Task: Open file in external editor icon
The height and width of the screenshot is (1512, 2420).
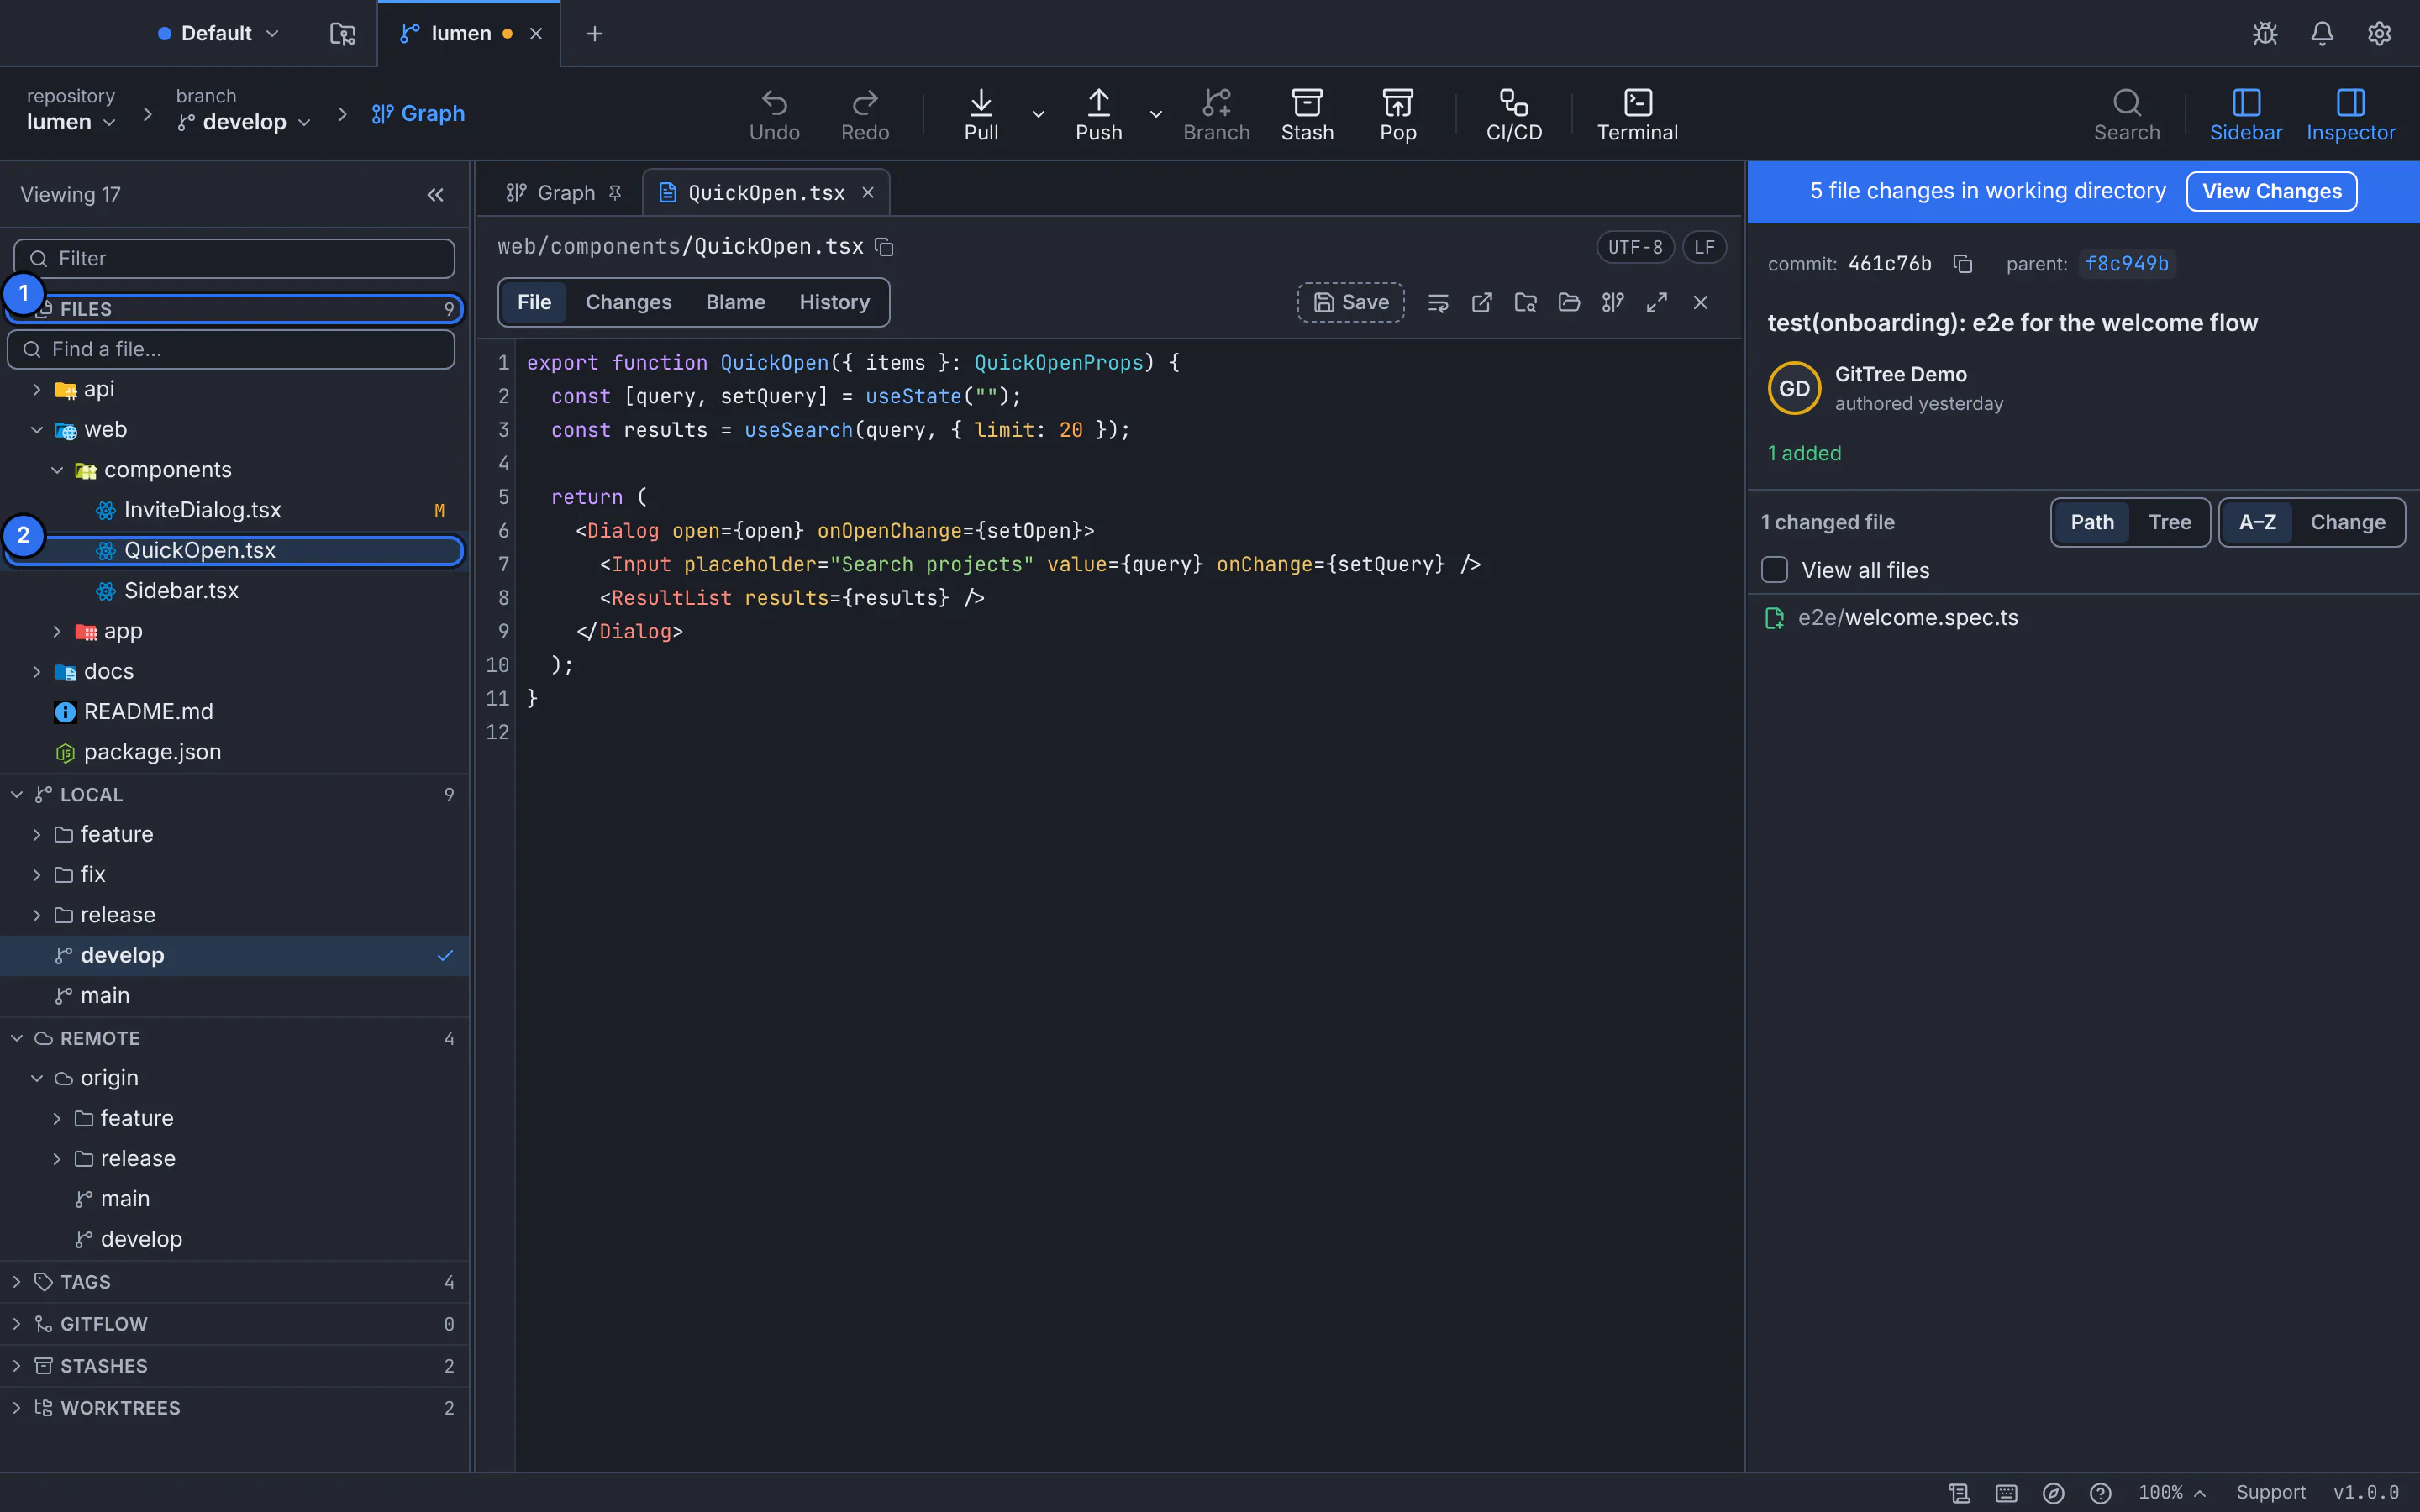Action: [1482, 302]
